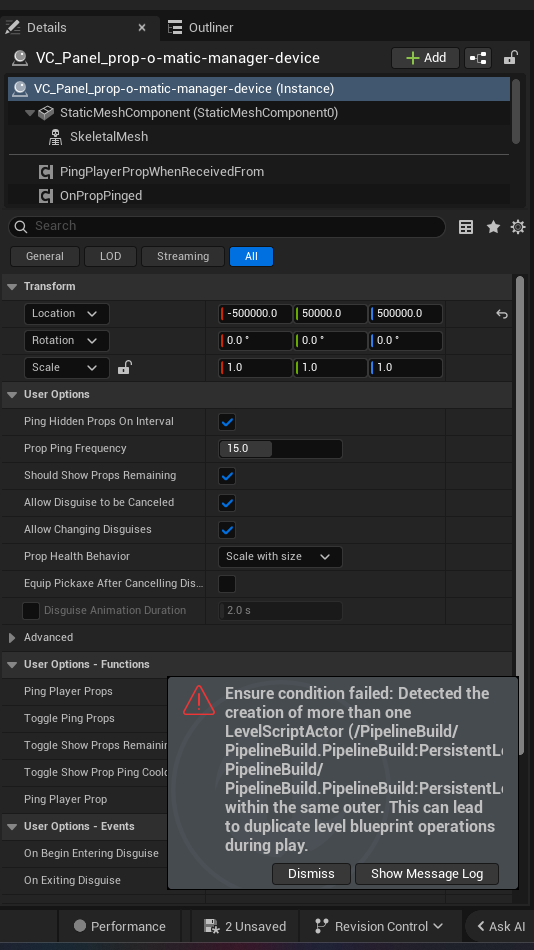
Task: Close the Details tab
Action: (142, 27)
